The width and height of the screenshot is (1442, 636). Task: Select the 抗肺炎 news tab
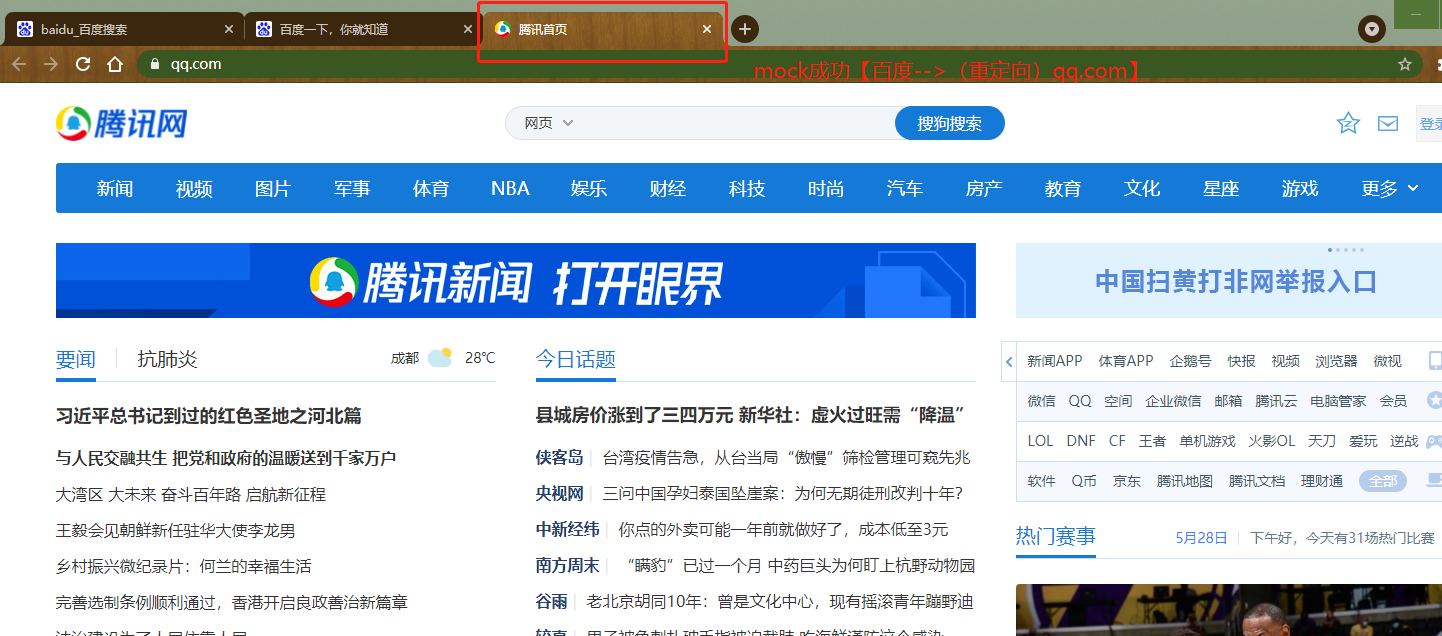(x=167, y=359)
